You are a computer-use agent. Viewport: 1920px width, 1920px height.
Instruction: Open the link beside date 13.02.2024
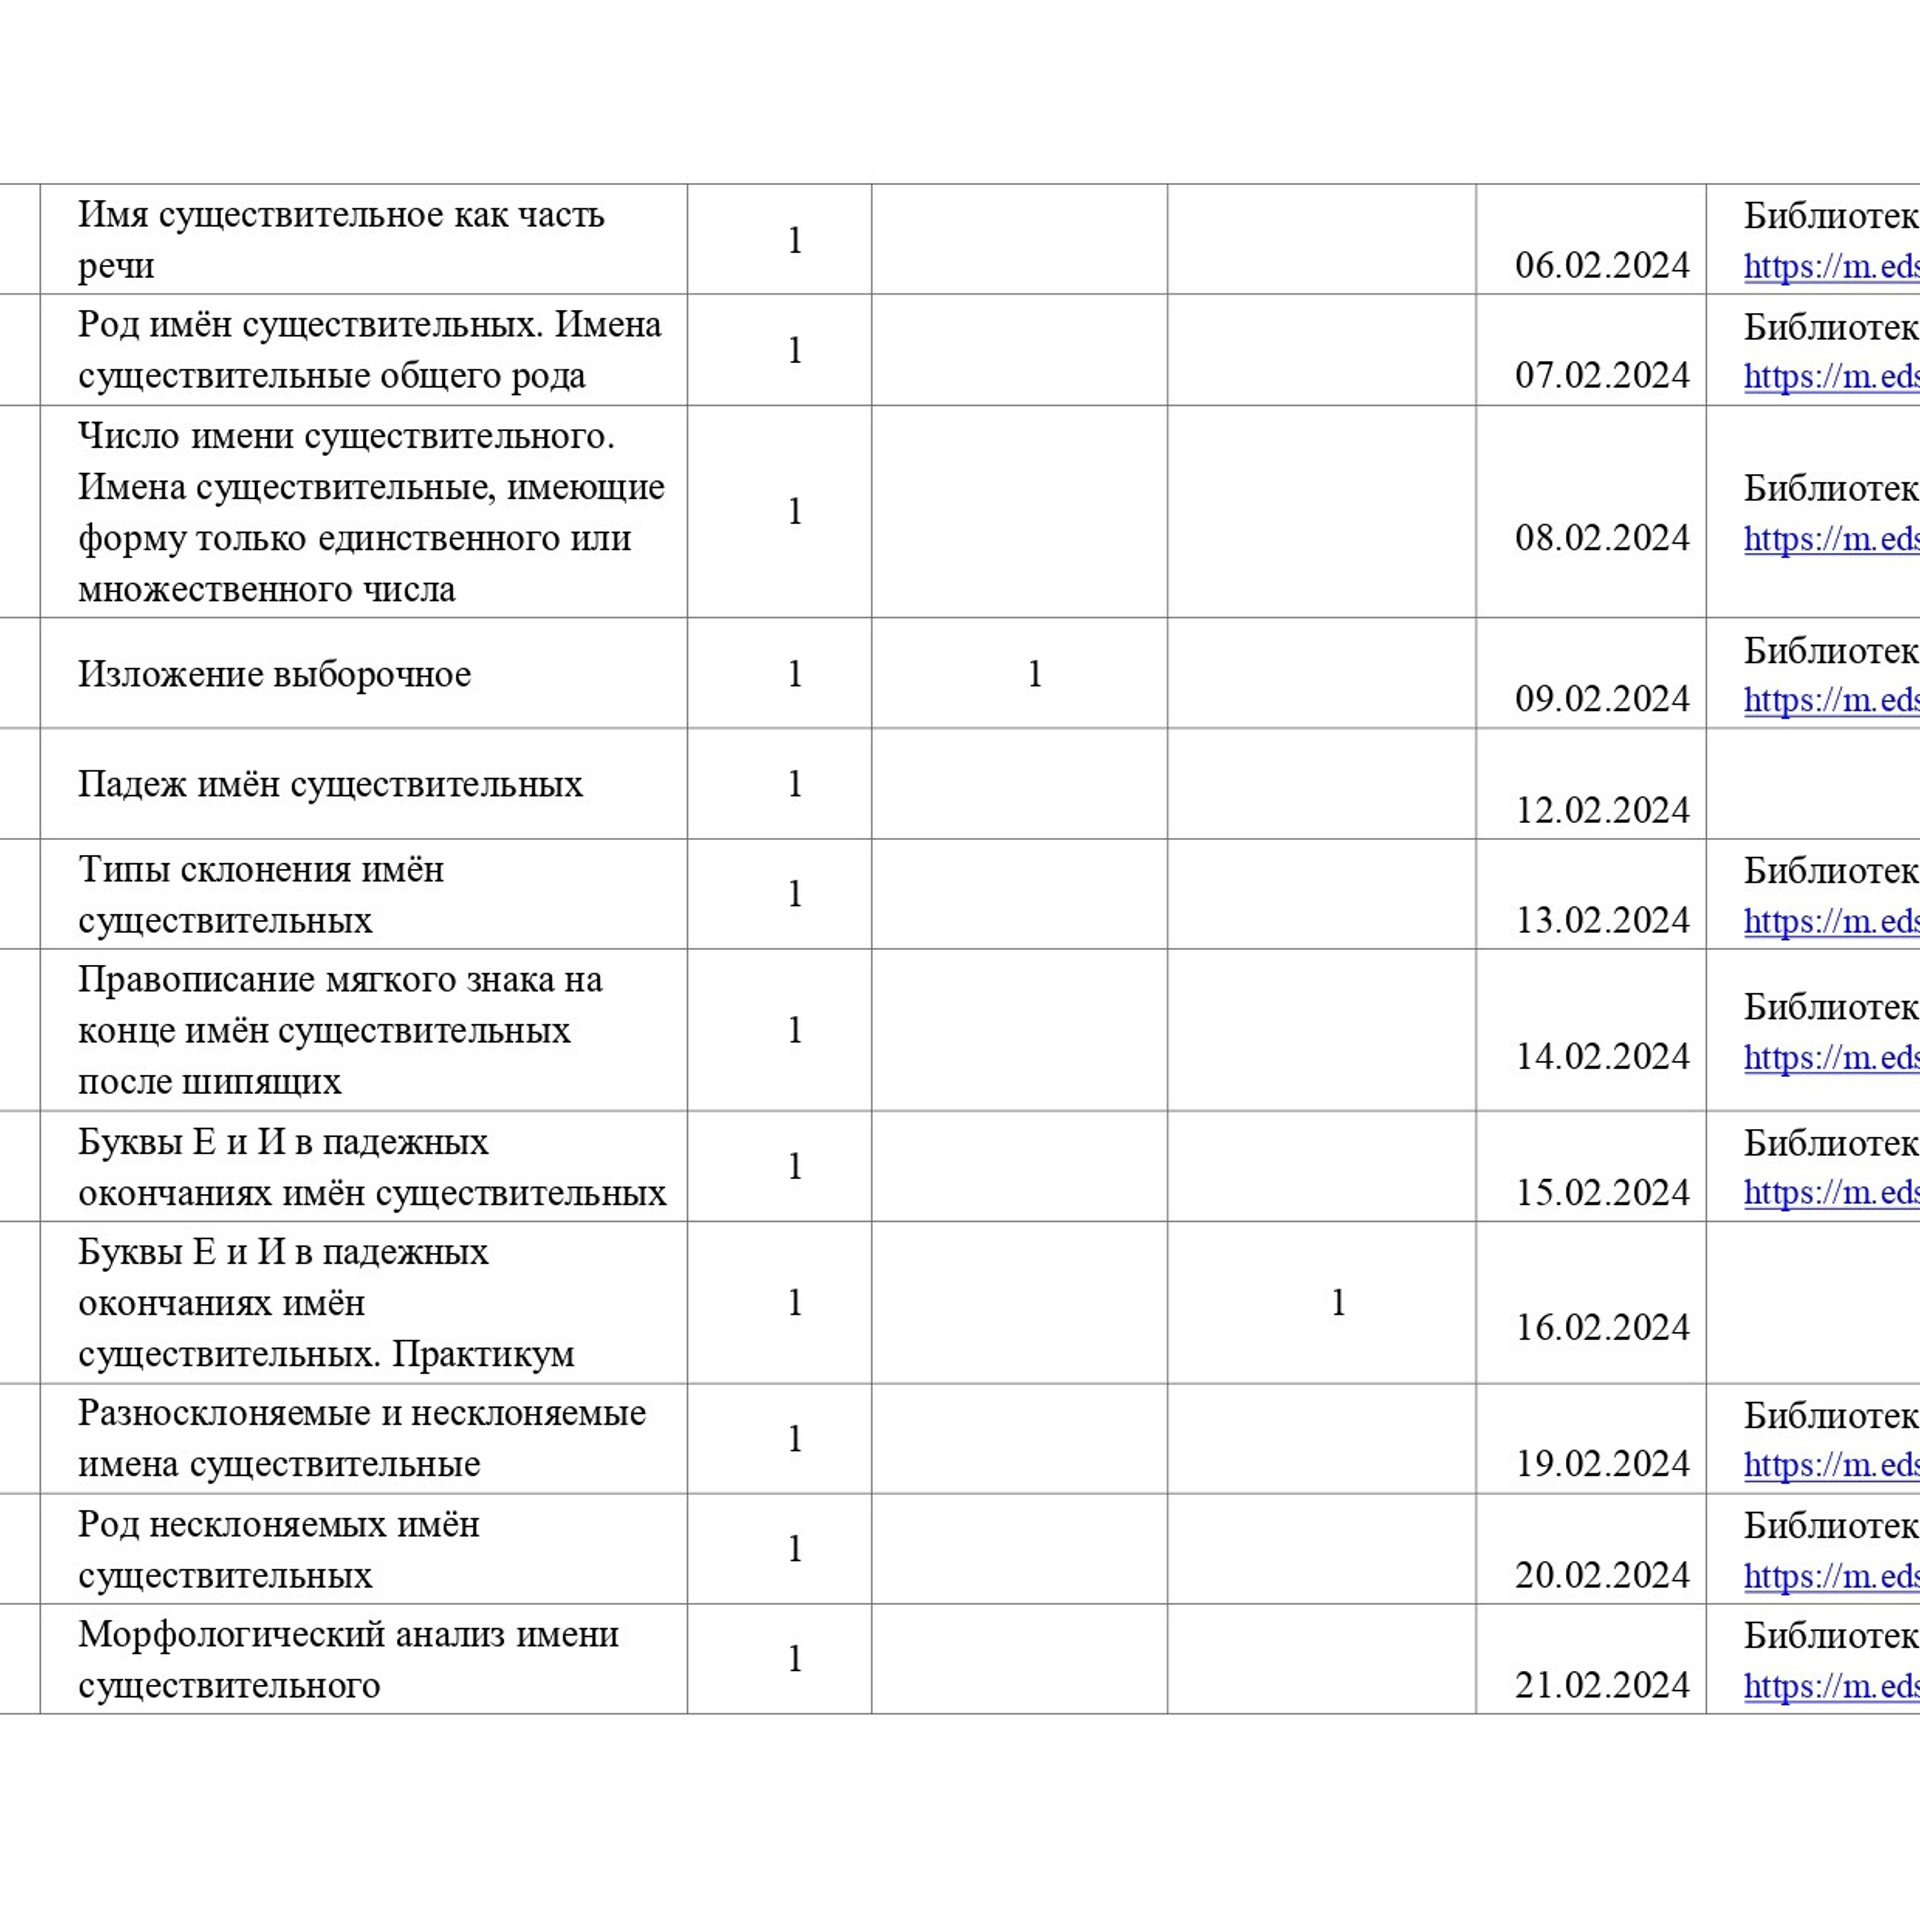tap(1830, 921)
